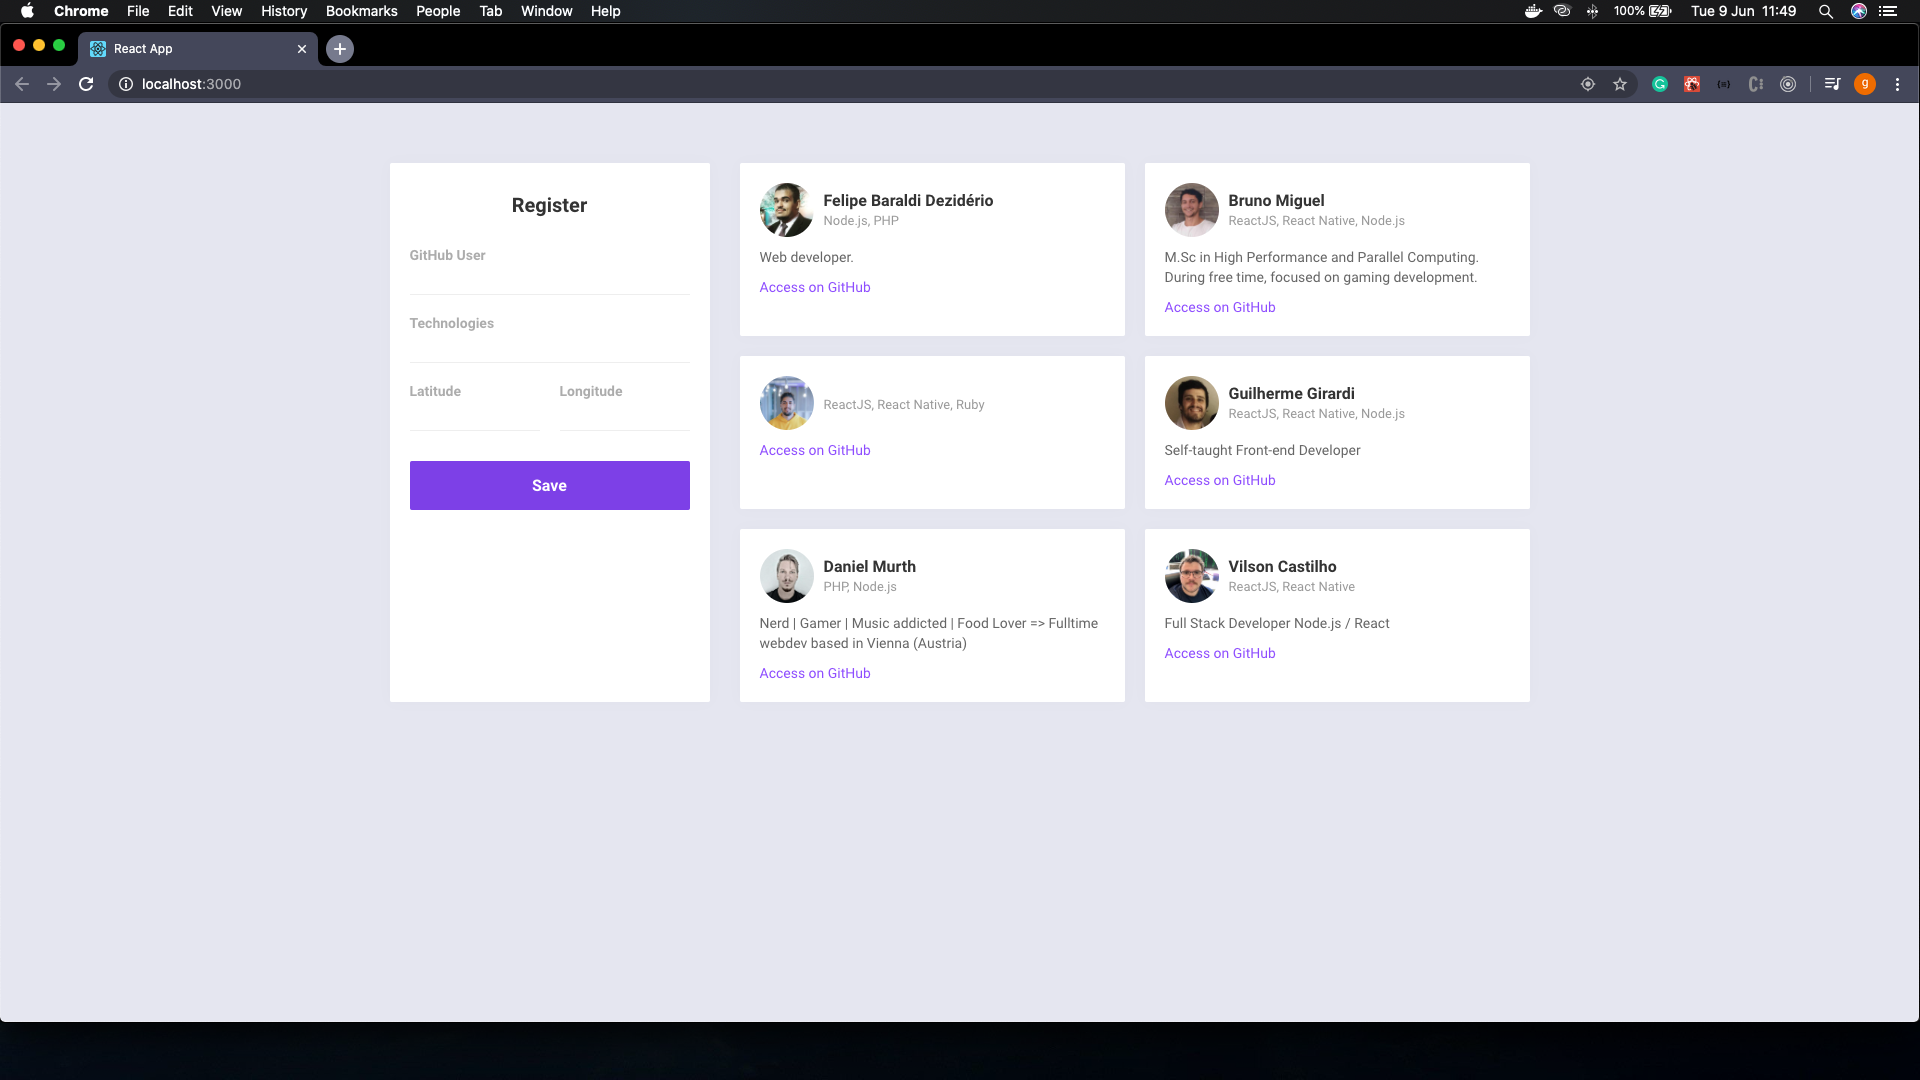Open Chrome three-dot options menu

(x=1897, y=84)
